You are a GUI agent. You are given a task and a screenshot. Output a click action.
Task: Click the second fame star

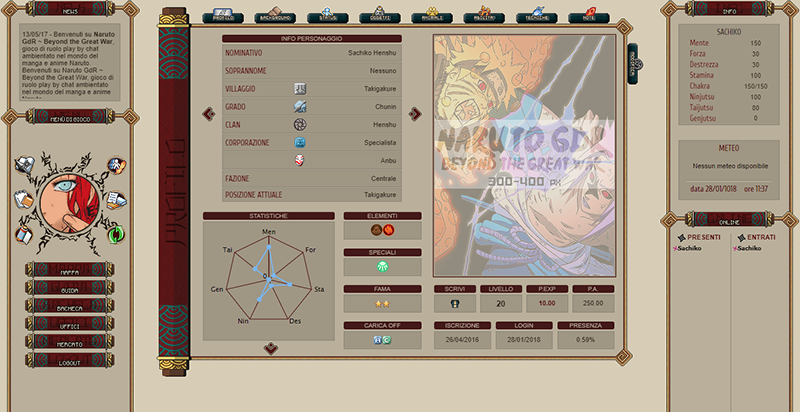386,304
